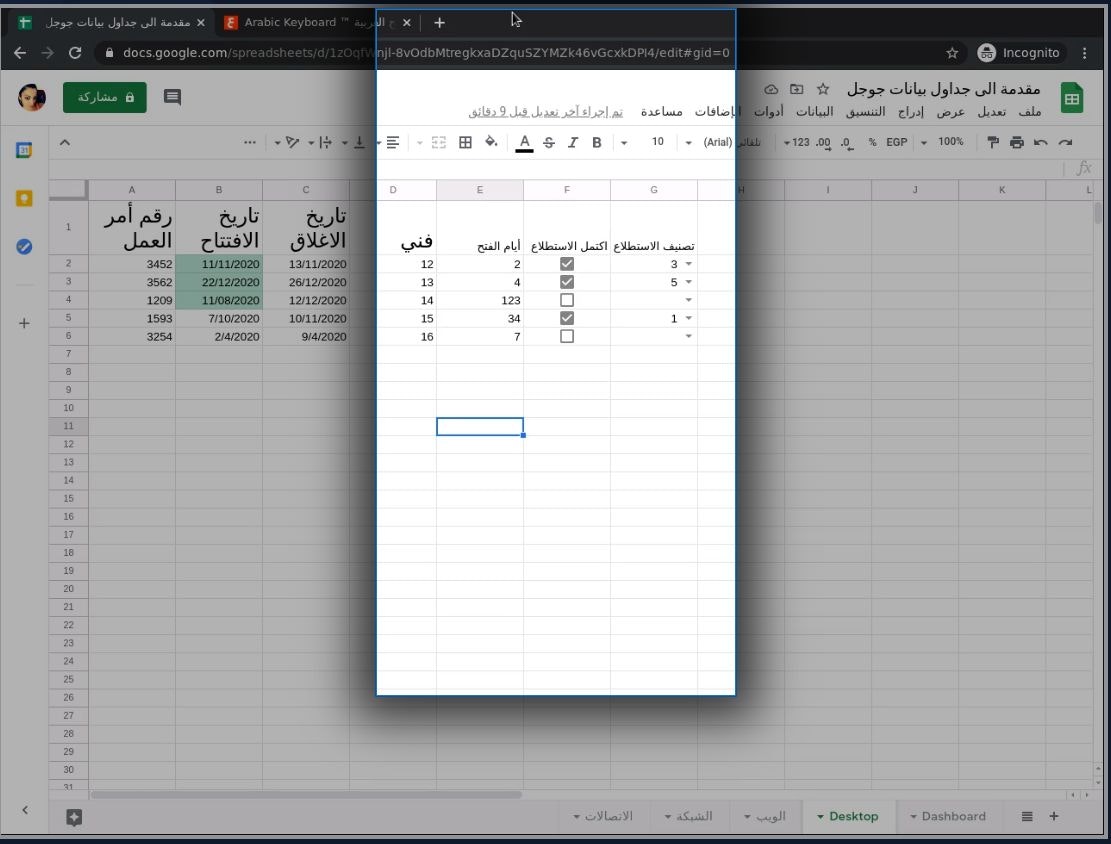
Task: Click the account avatar picture
Action: pos(32,97)
